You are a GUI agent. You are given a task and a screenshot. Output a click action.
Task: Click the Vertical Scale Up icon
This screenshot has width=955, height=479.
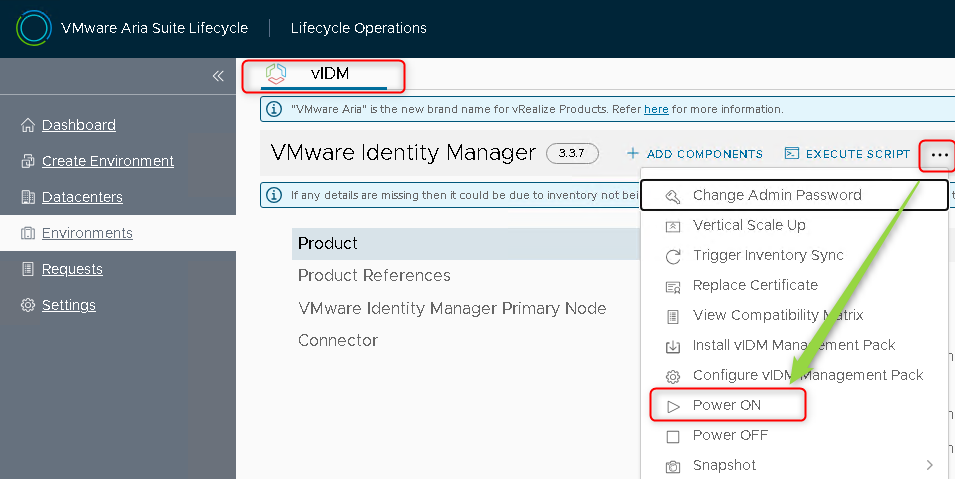pos(672,226)
